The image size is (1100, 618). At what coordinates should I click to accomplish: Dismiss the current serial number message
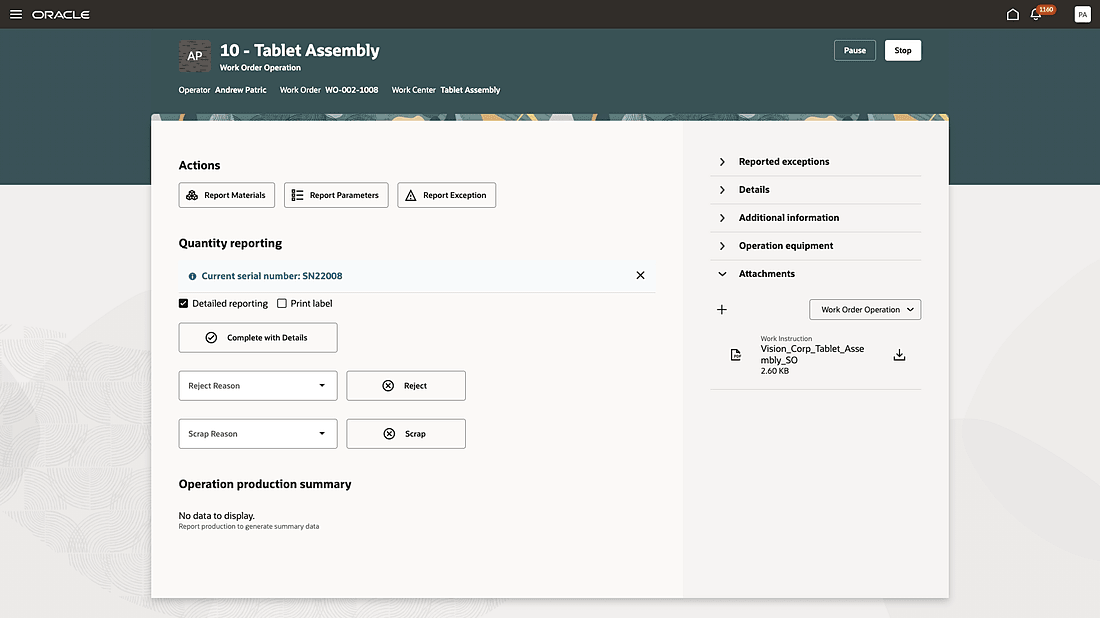point(640,276)
